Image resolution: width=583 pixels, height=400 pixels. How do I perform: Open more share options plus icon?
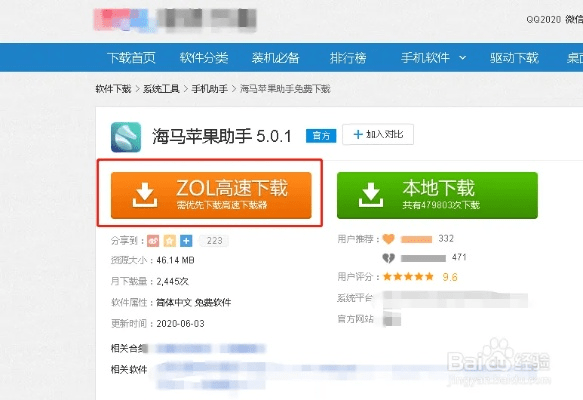click(x=186, y=241)
